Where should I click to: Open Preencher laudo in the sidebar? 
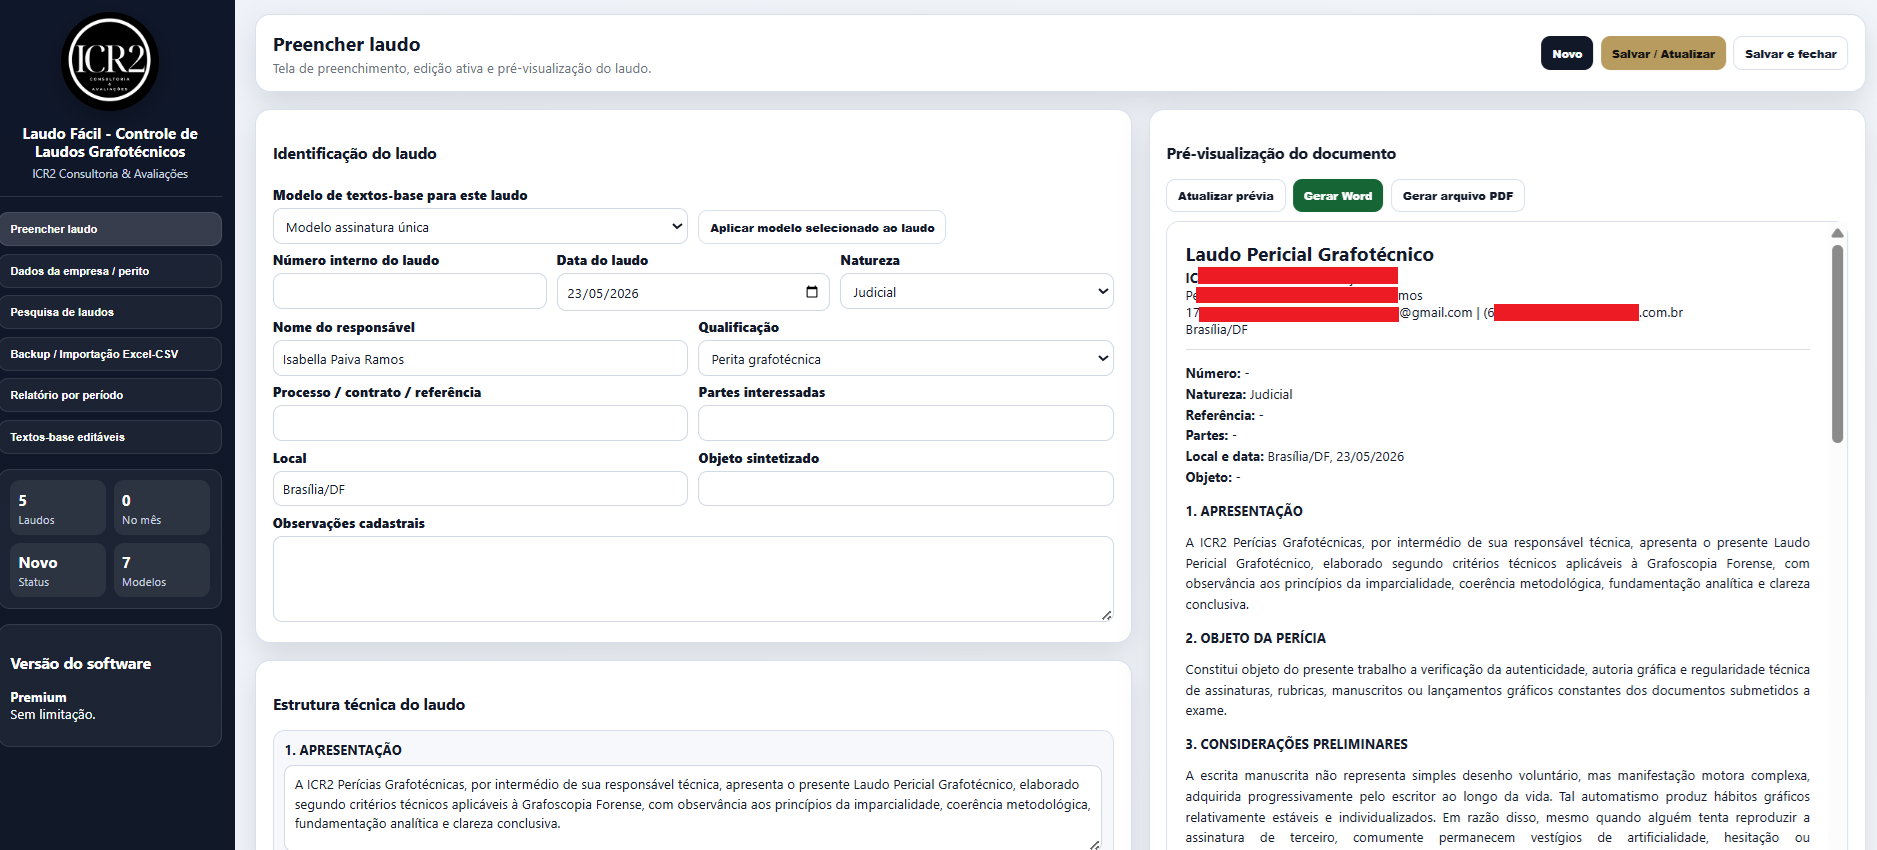111,229
